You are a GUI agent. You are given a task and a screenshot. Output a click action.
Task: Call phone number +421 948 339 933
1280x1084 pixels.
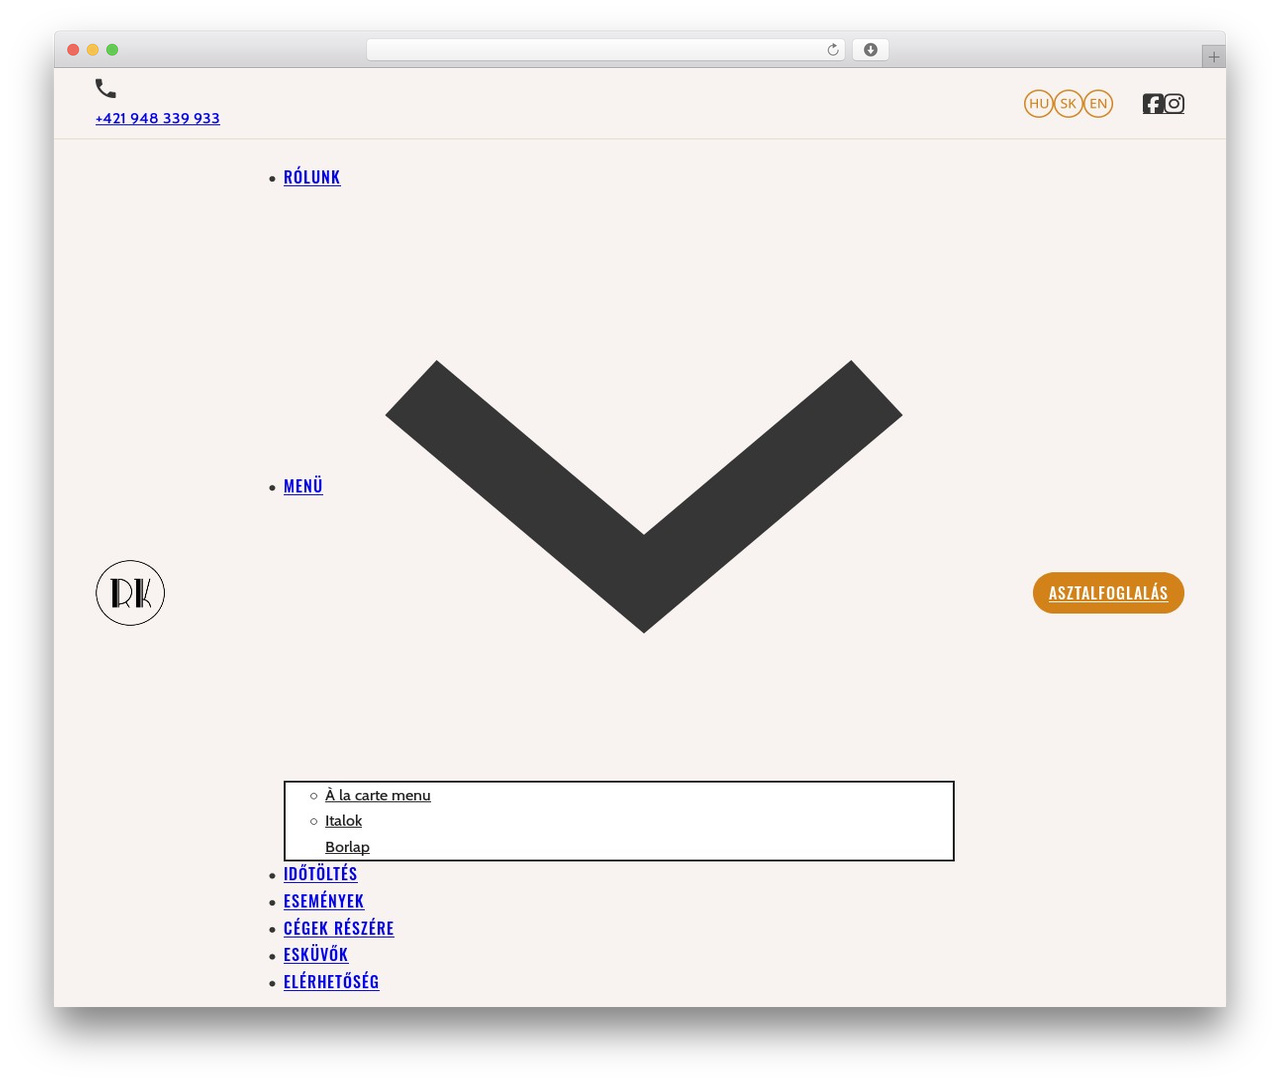pyautogui.click(x=157, y=118)
